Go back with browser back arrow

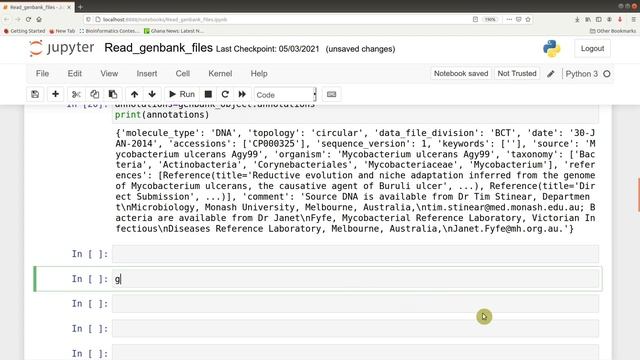point(7,19)
